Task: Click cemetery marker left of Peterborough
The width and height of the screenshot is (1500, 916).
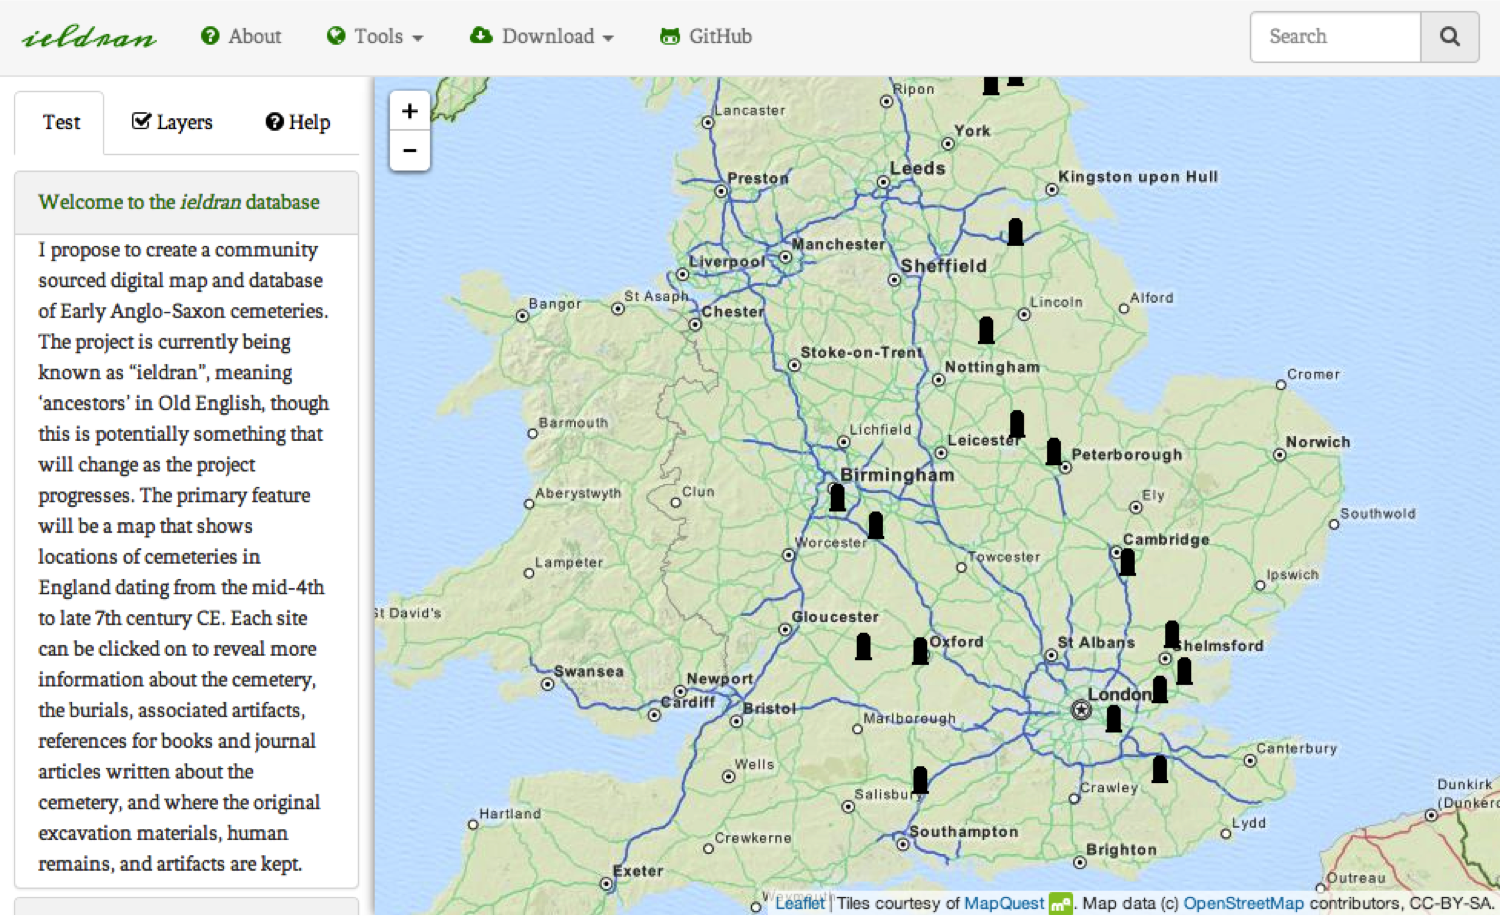Action: (1053, 452)
